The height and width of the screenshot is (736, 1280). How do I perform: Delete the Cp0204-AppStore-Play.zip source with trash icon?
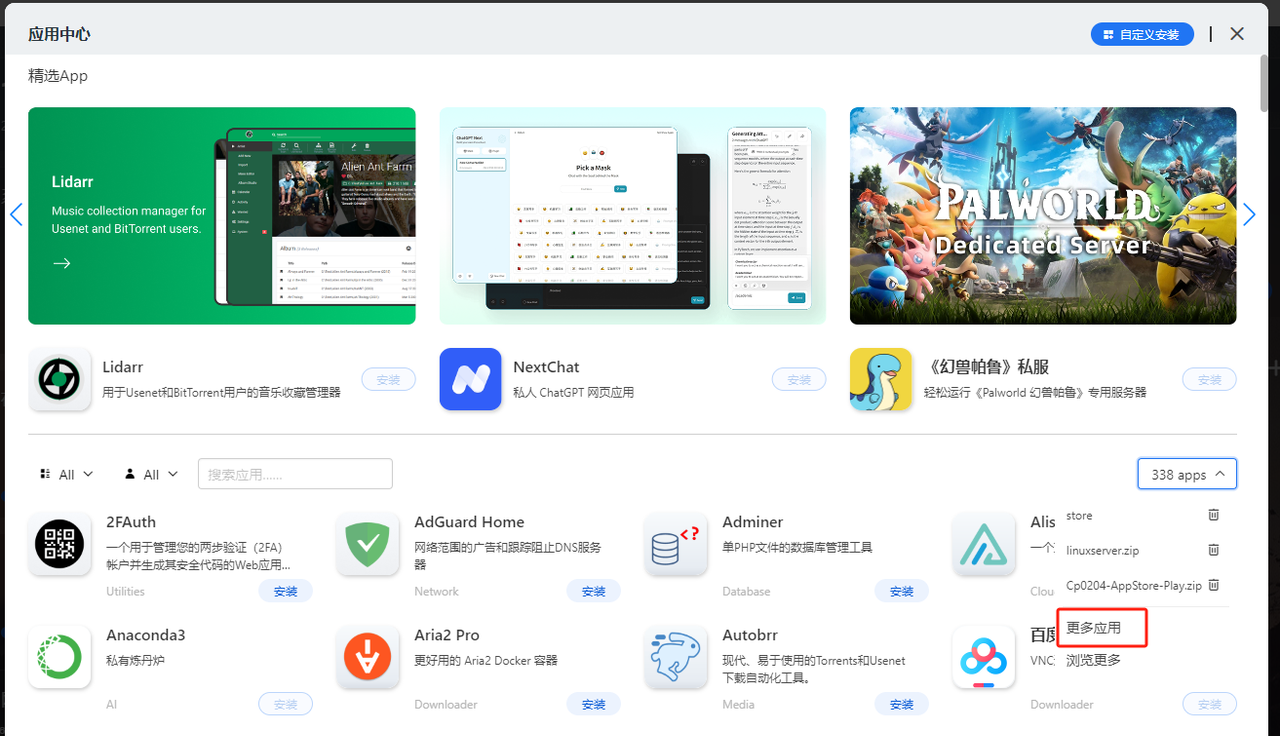point(1213,585)
